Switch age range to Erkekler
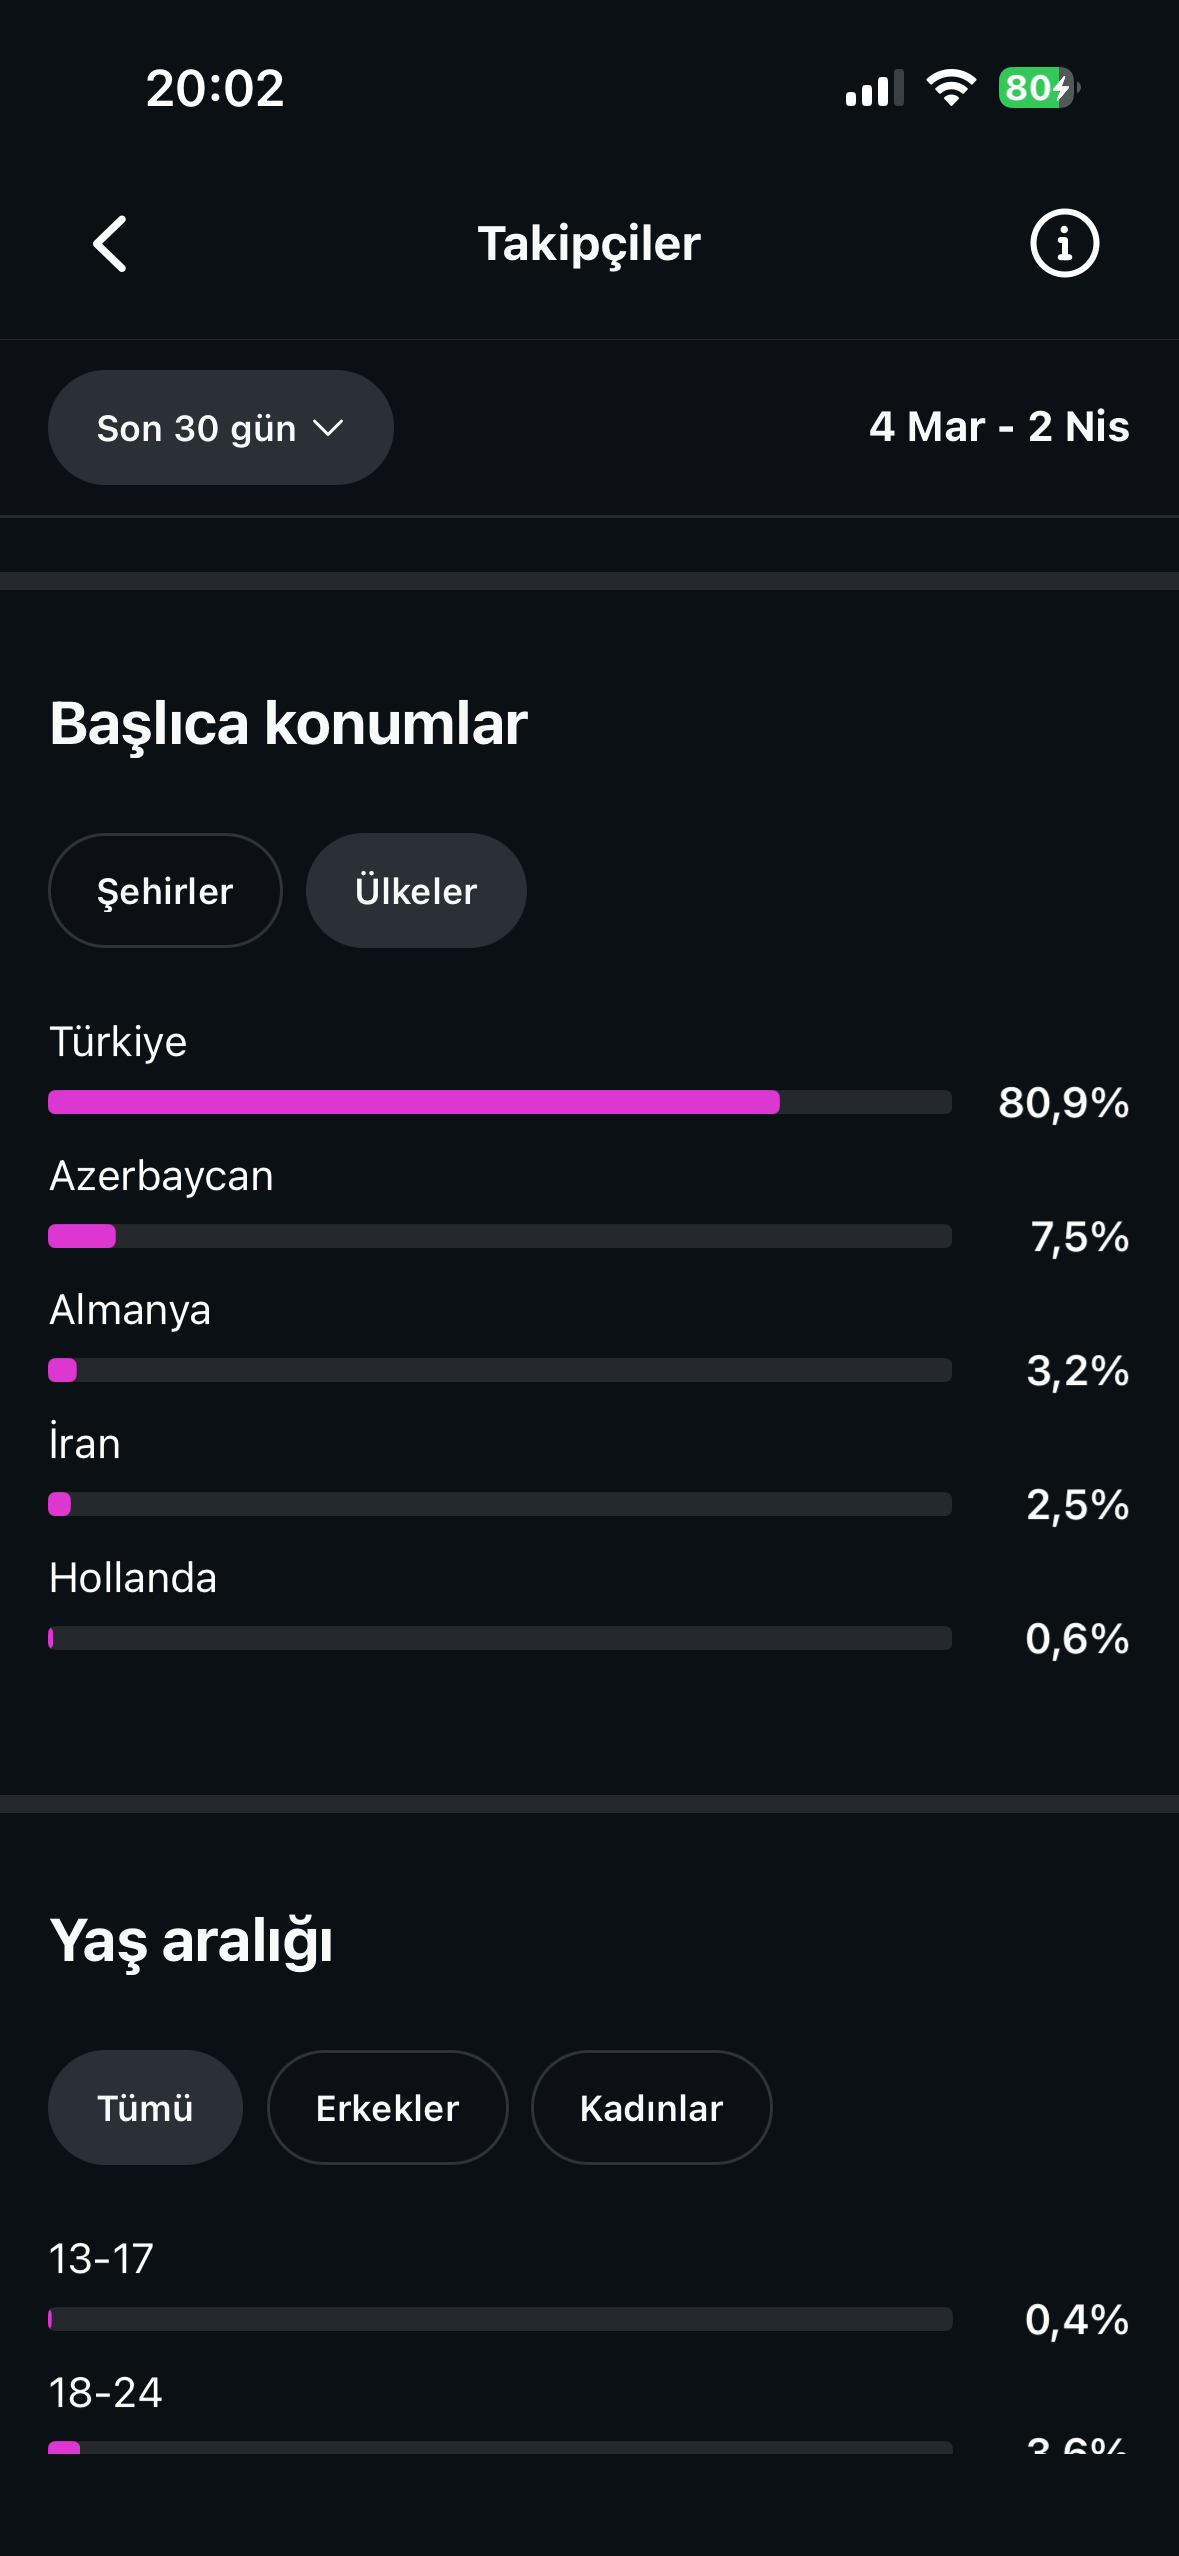 tap(388, 2107)
